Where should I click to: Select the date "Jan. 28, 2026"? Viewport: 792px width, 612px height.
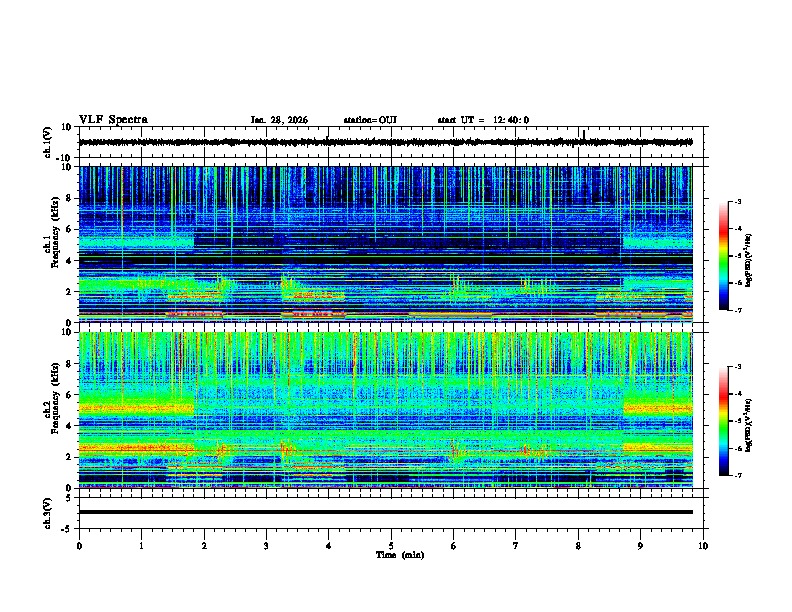click(x=279, y=120)
